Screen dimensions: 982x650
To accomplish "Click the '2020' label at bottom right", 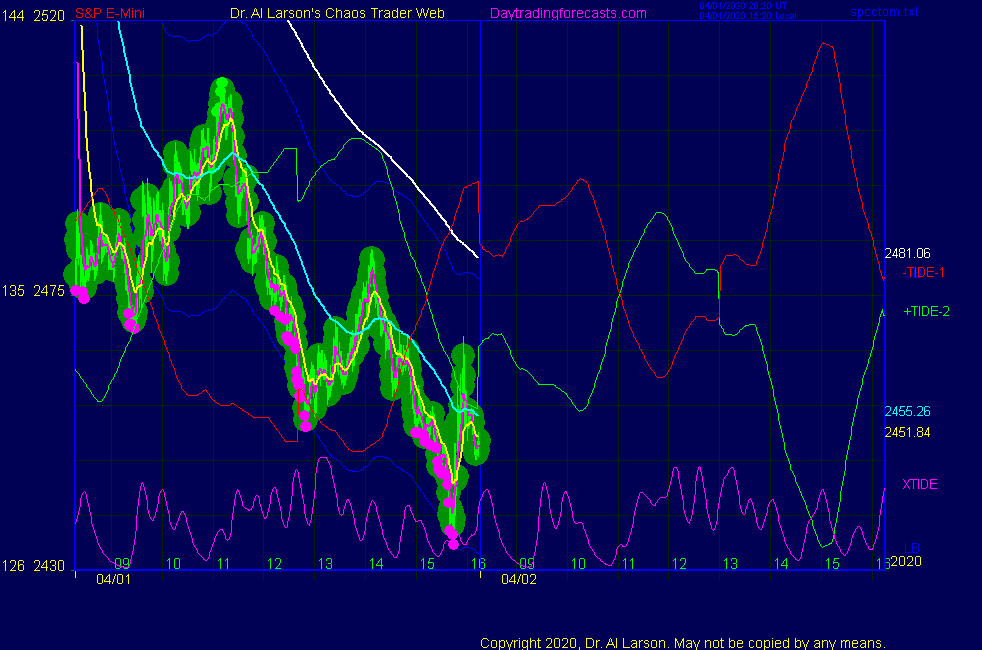I will (x=906, y=561).
